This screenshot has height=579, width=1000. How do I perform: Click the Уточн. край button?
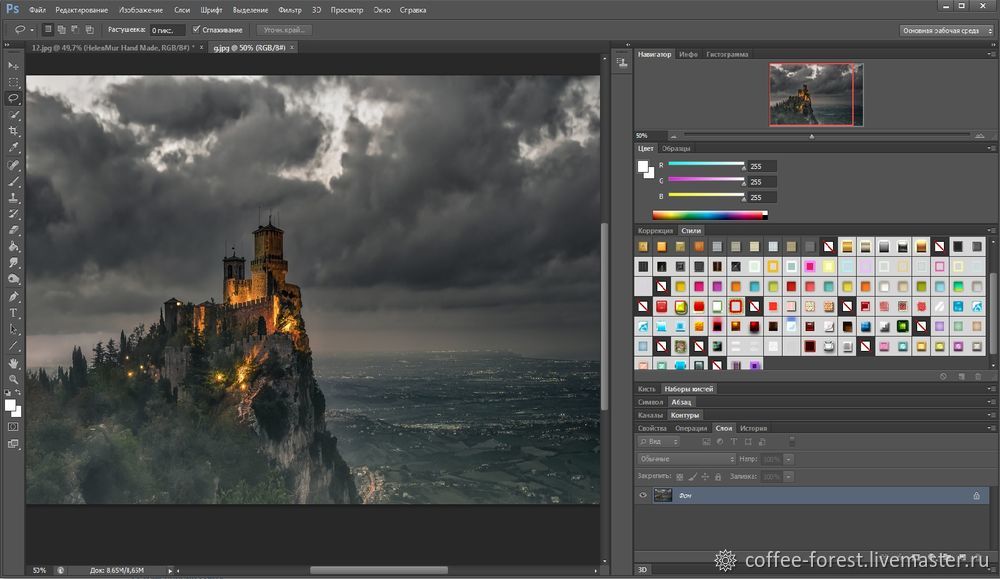[284, 30]
